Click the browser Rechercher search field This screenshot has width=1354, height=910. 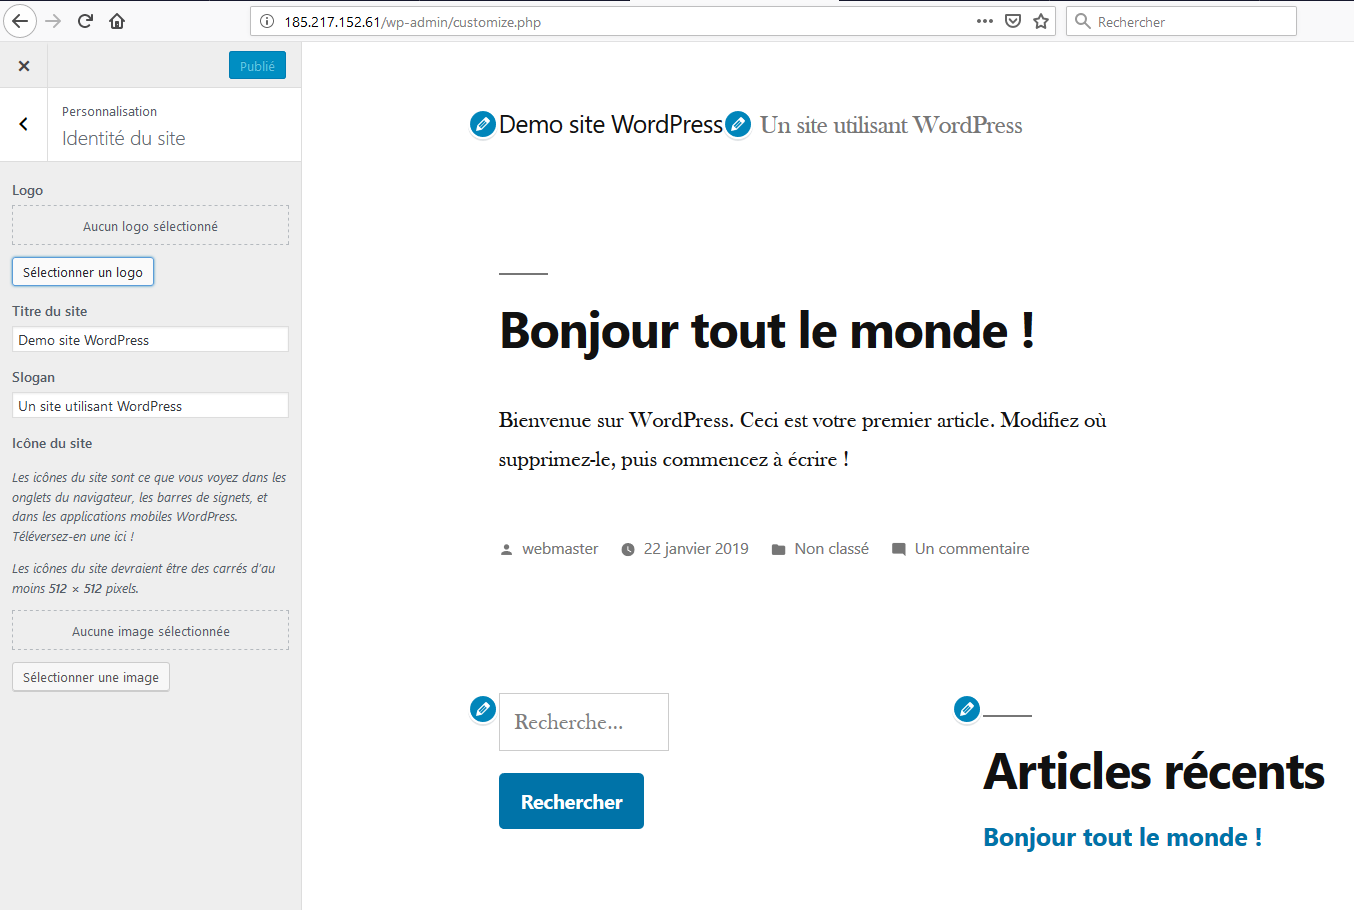[1181, 21]
